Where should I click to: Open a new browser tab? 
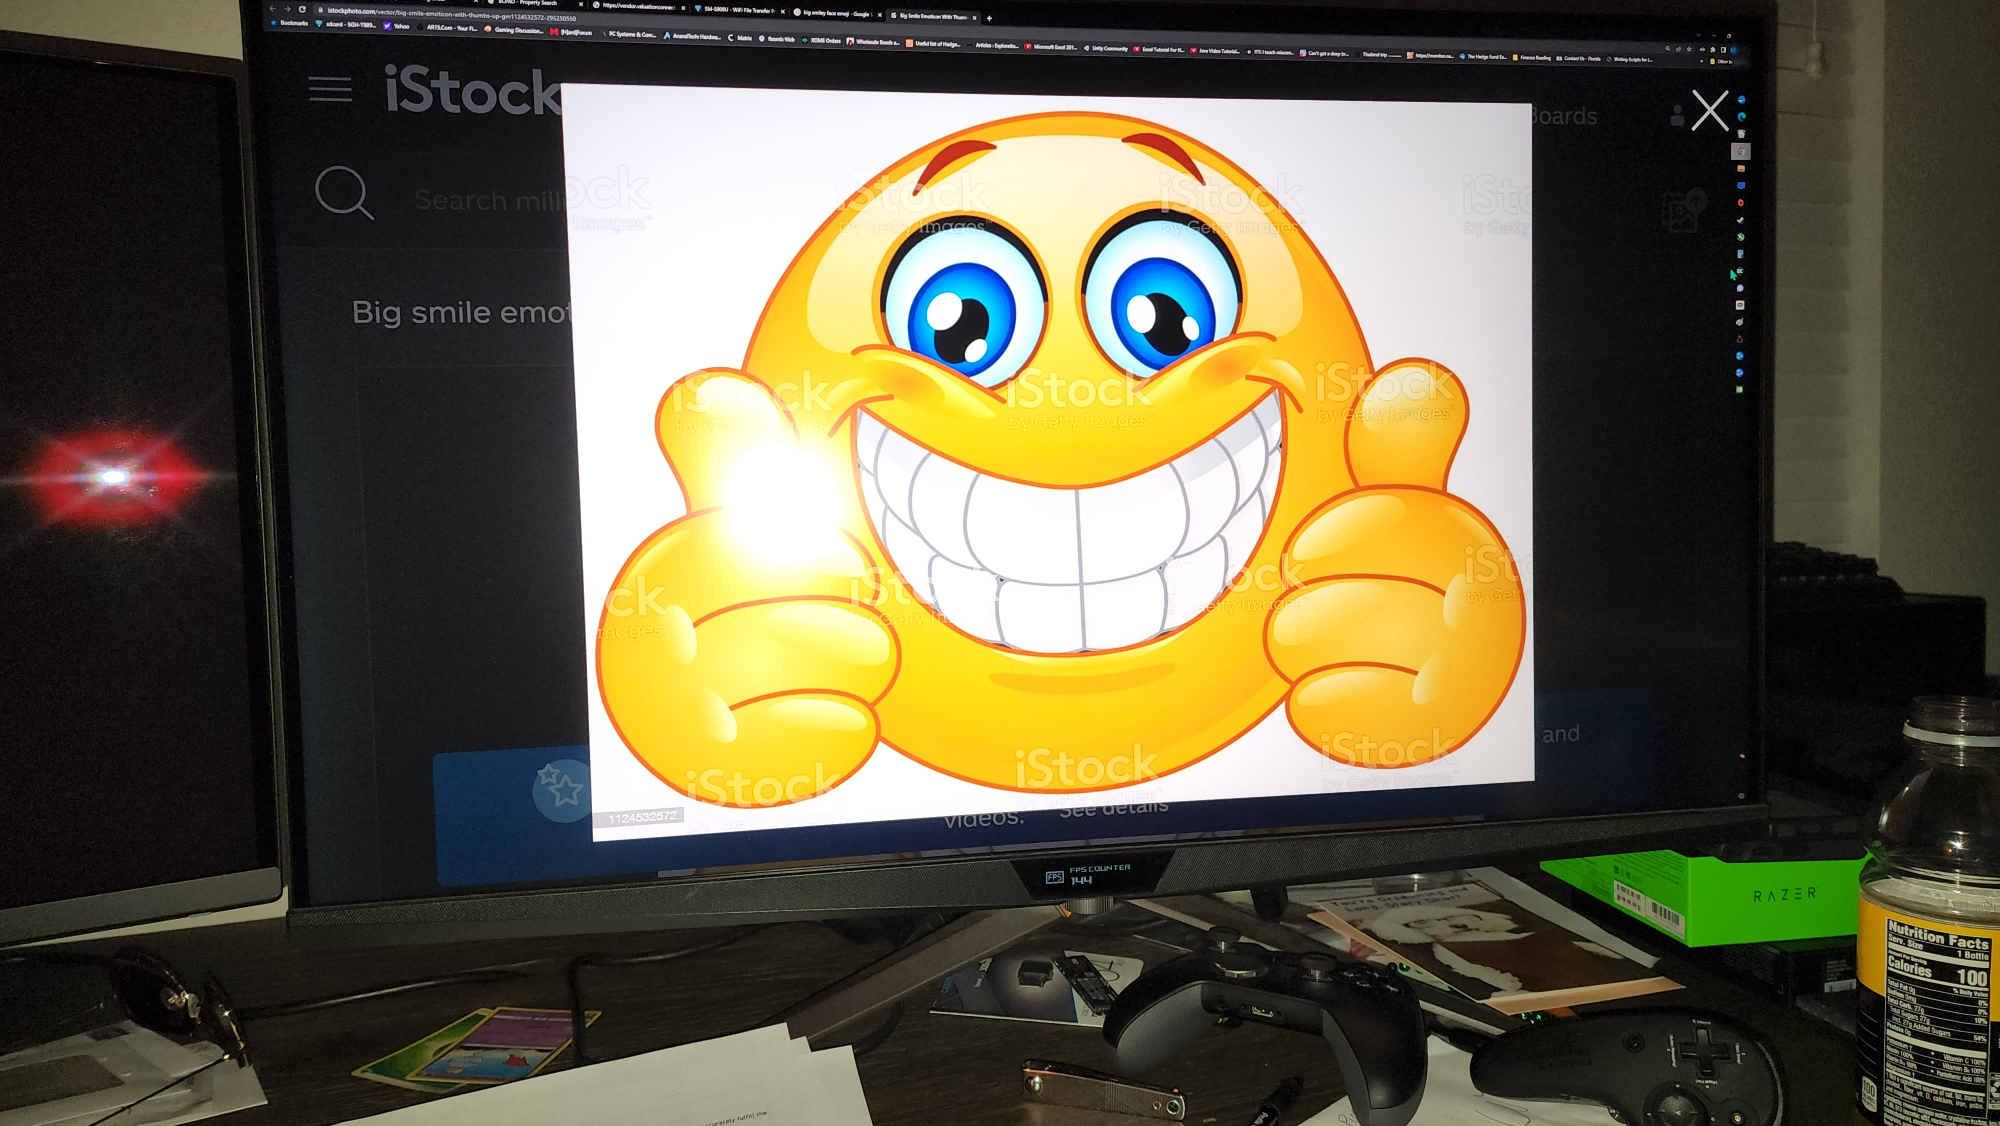pyautogui.click(x=989, y=18)
